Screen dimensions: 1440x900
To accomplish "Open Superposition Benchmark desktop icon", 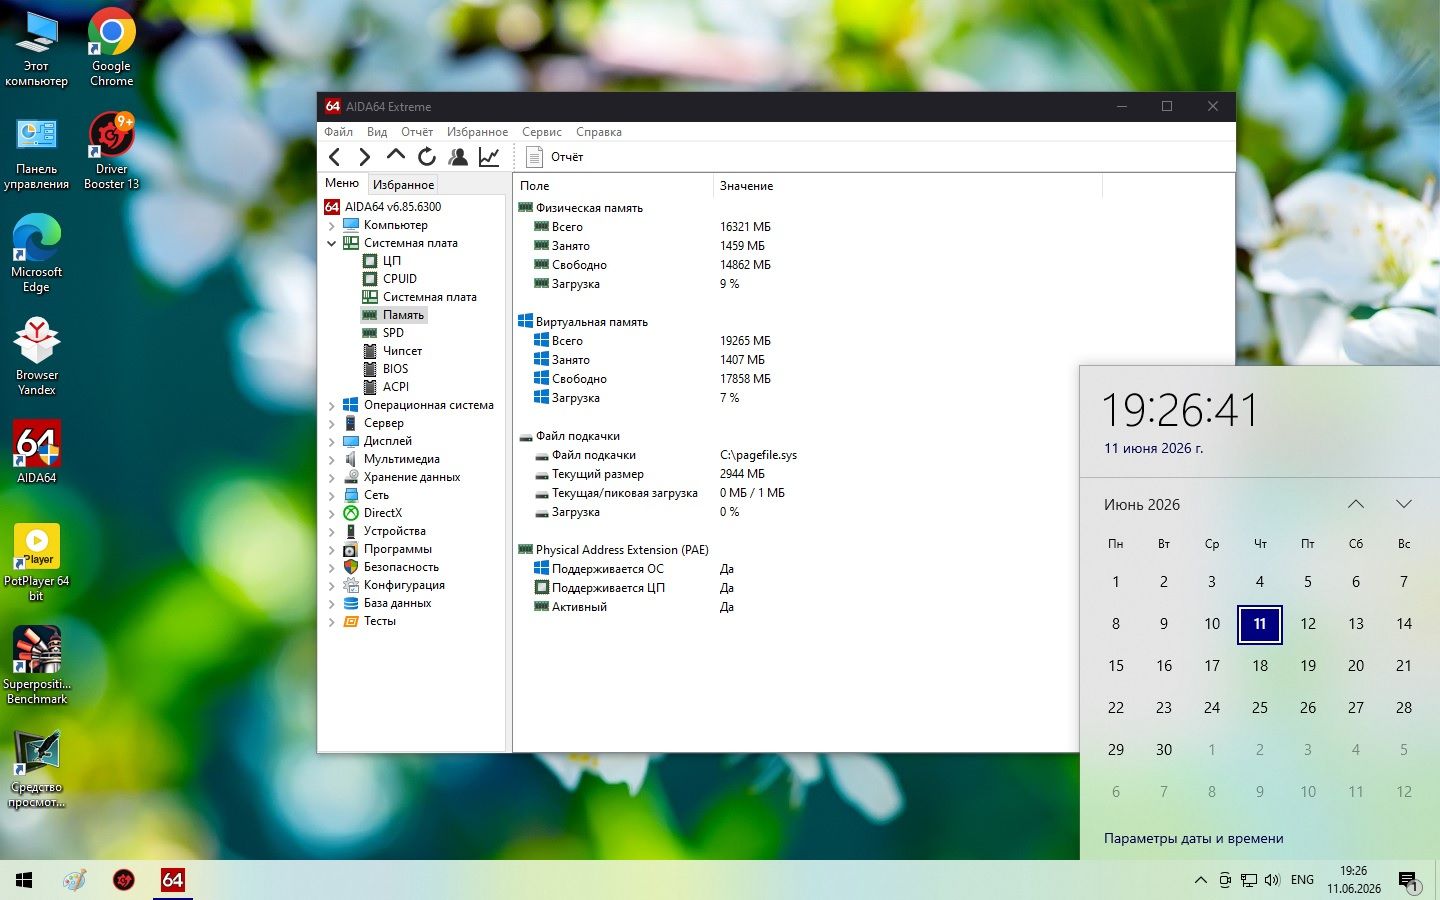I will coord(37,666).
